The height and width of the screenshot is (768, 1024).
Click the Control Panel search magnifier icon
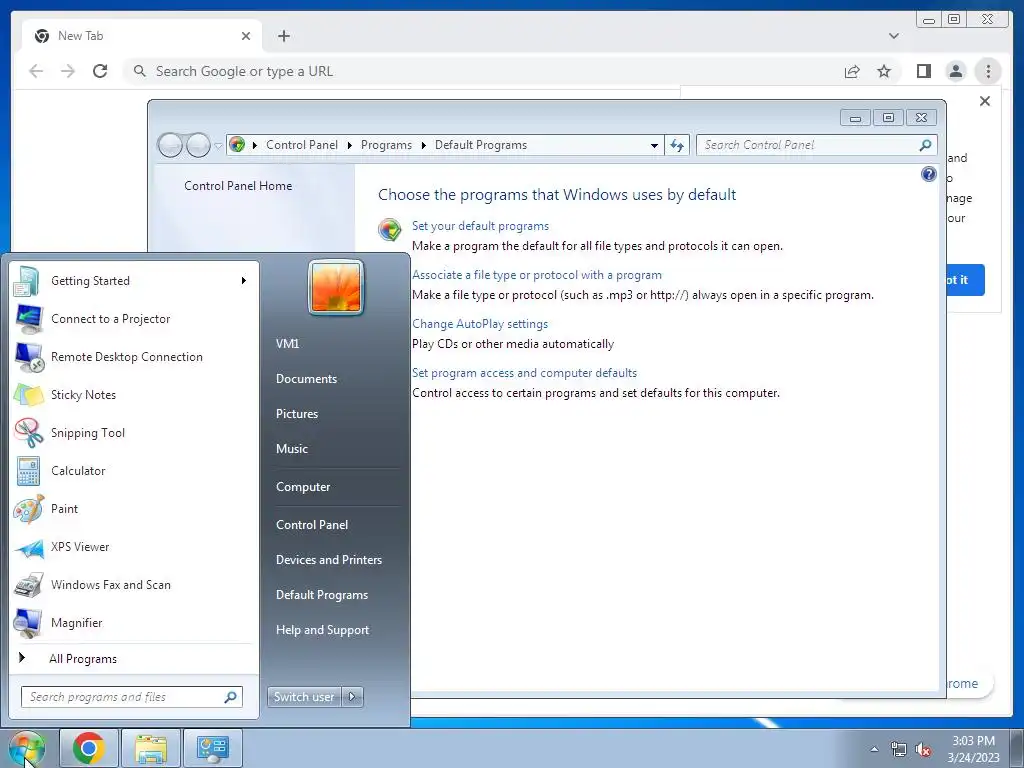coord(925,145)
